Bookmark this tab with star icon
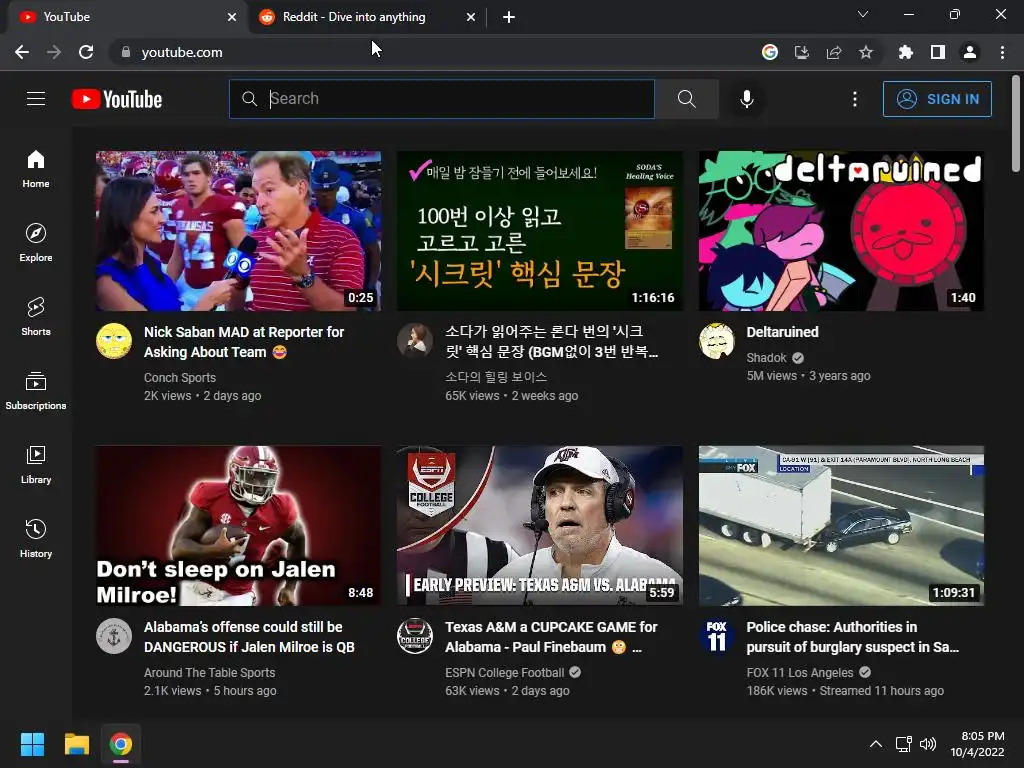The image size is (1024, 768). [866, 52]
